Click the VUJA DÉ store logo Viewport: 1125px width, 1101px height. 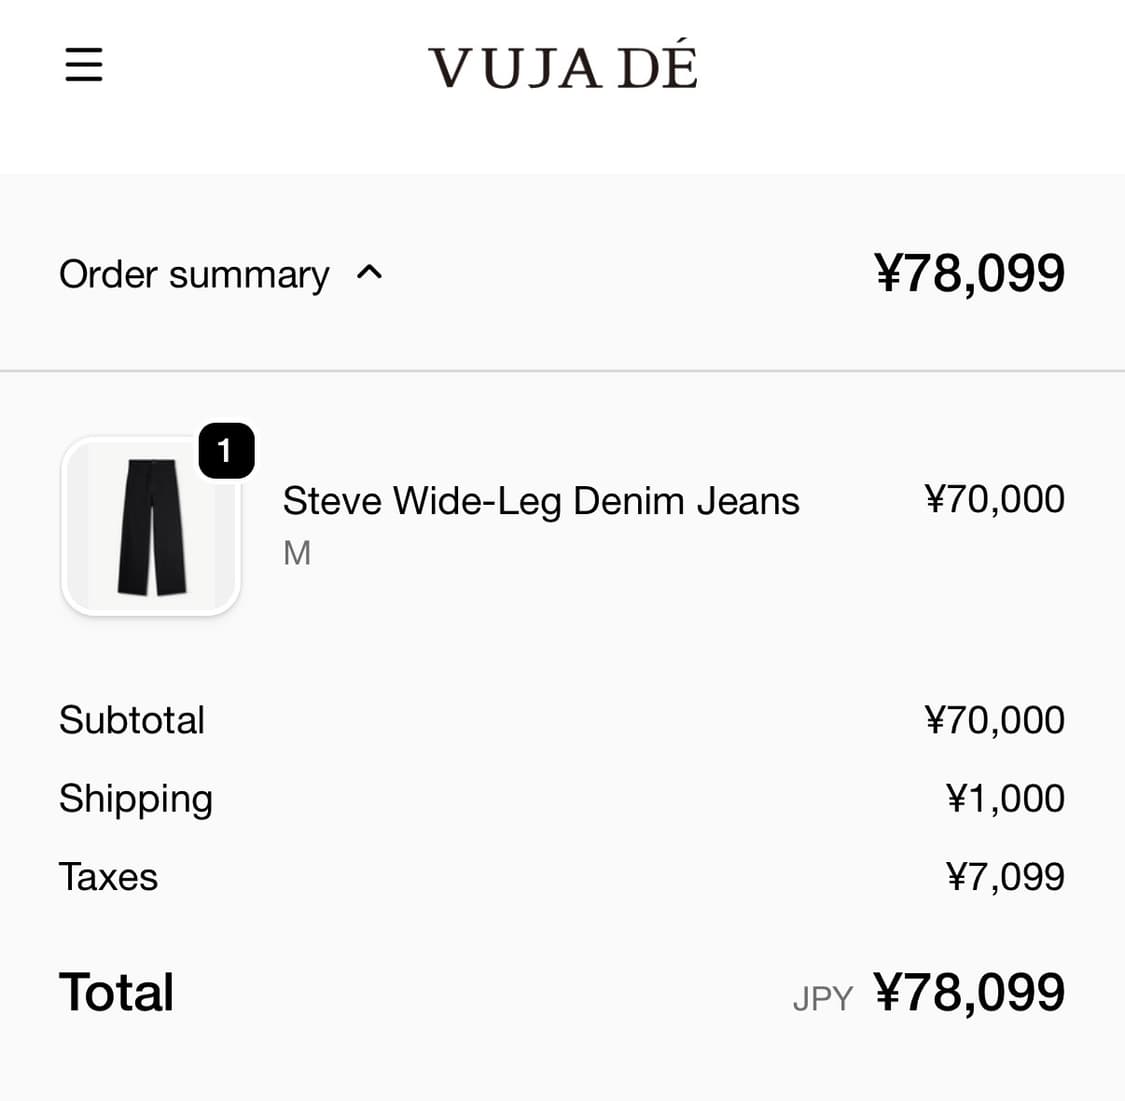pos(562,63)
